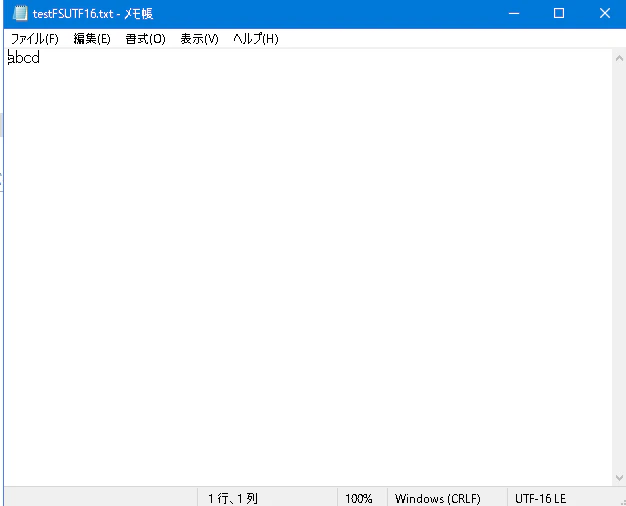
Task: Minimize the メモ帳 window
Action: 514,14
